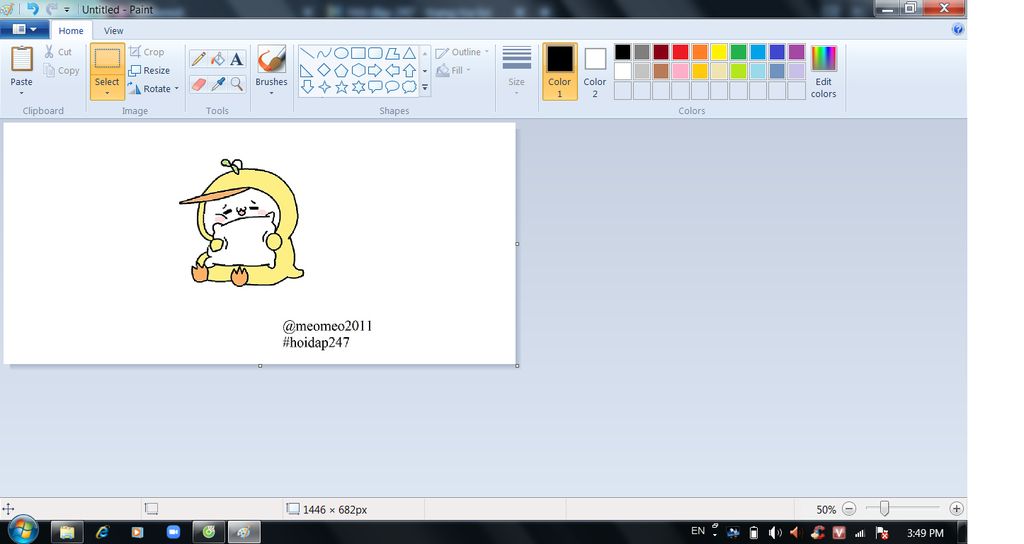Switch to the View tab
This screenshot has height=544, width=1024.
tap(113, 31)
